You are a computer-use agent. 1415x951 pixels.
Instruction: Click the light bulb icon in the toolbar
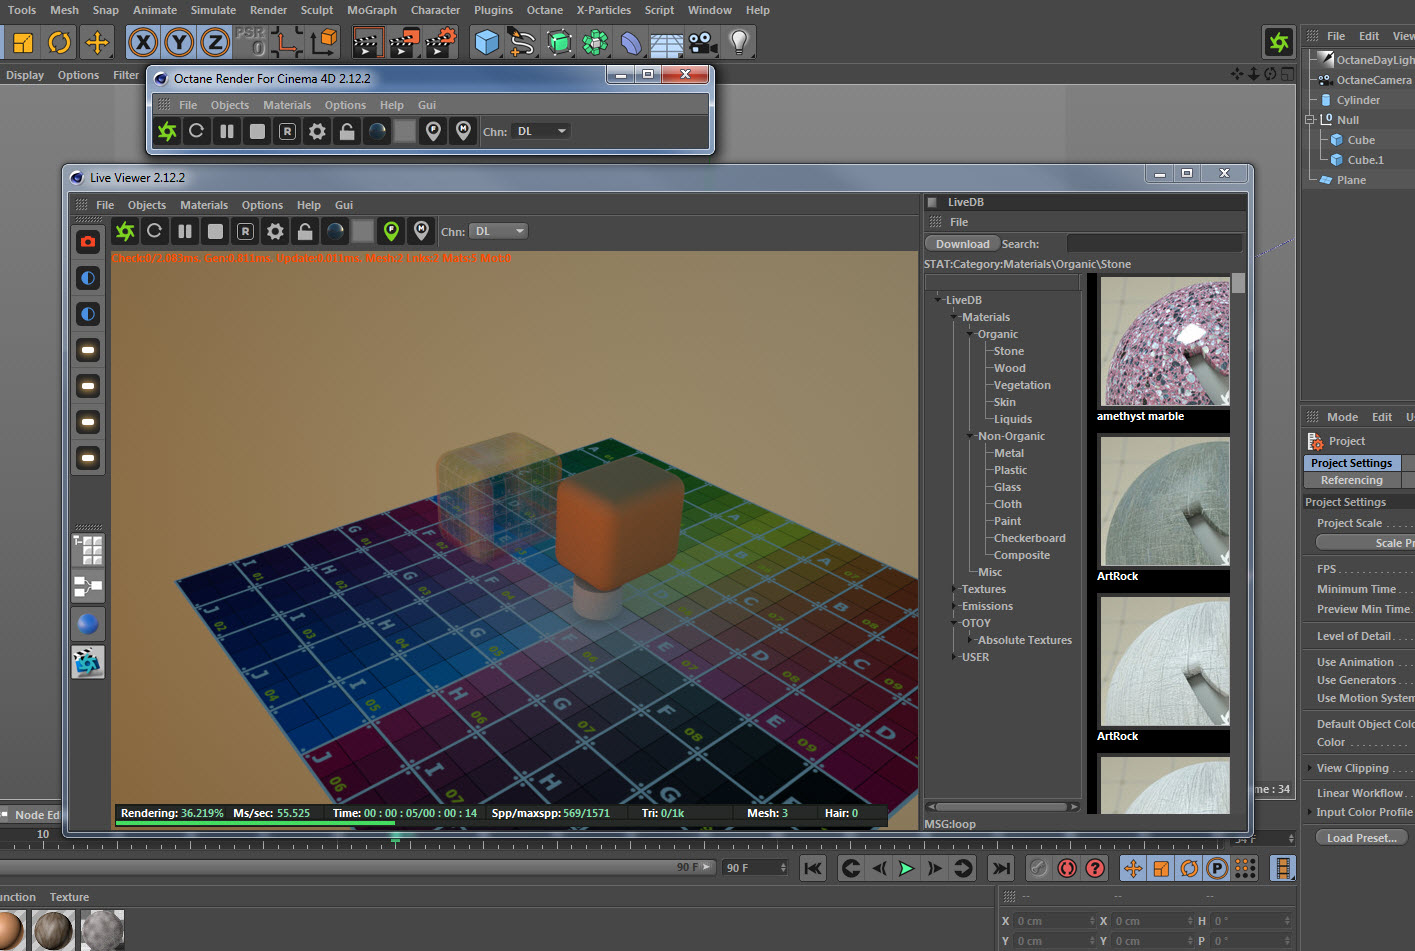click(739, 42)
